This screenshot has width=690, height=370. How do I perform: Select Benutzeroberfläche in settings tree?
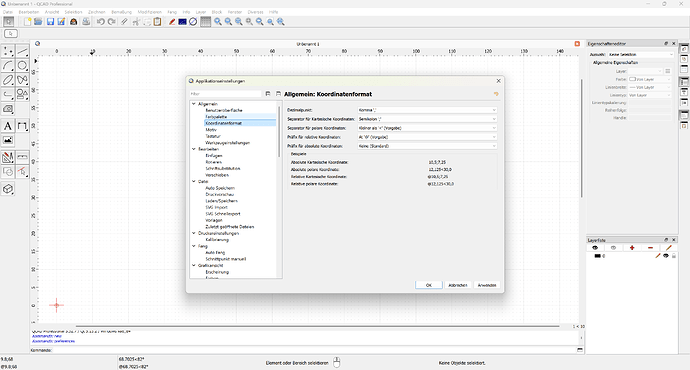pos(224,110)
